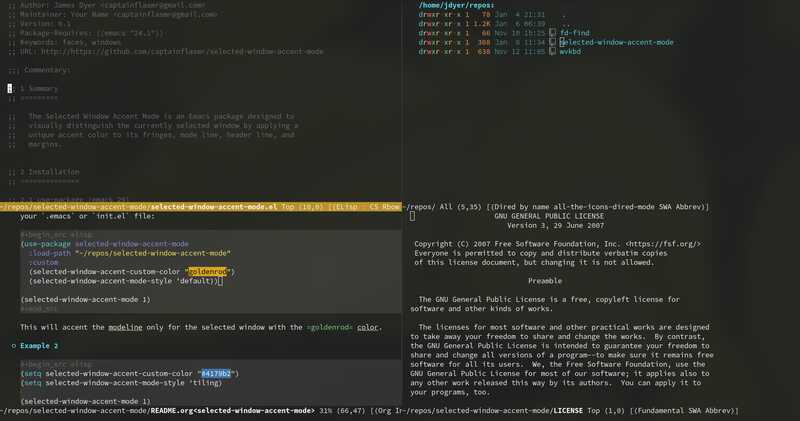Screen dimensions: 800x421
Task: Go to the parent directory '..' entry
Action: pyautogui.click(x=565, y=24)
